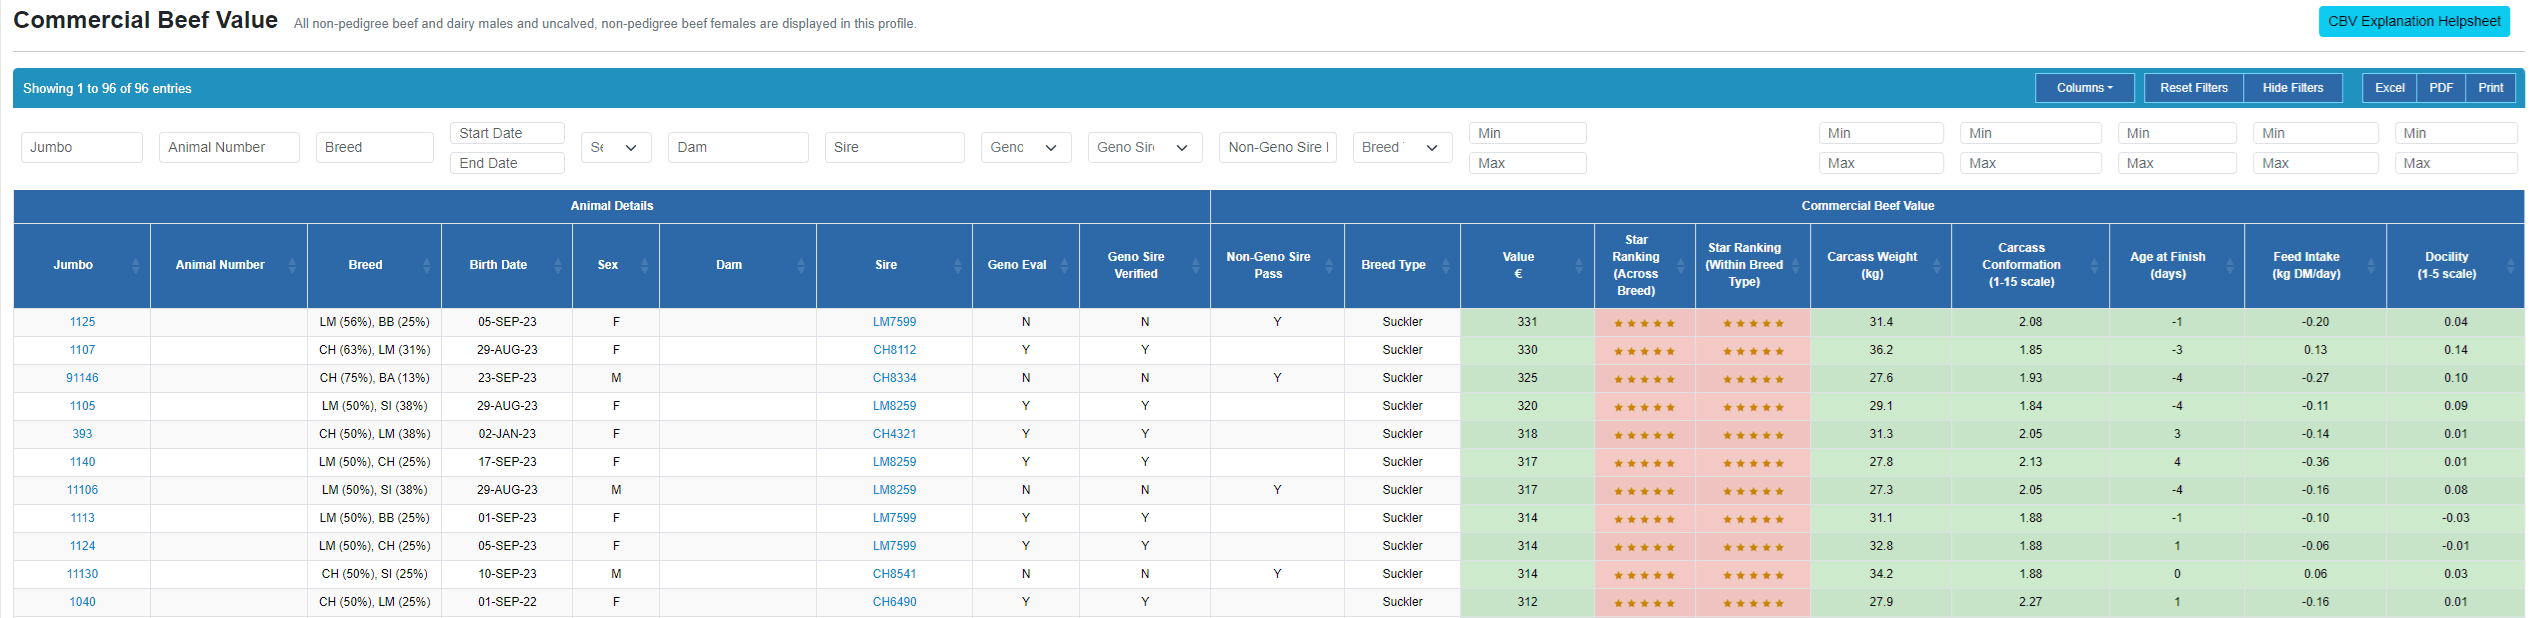Click sort arrows on Docility column header
Viewport: 2532px width, 618px height.
coord(2511,265)
